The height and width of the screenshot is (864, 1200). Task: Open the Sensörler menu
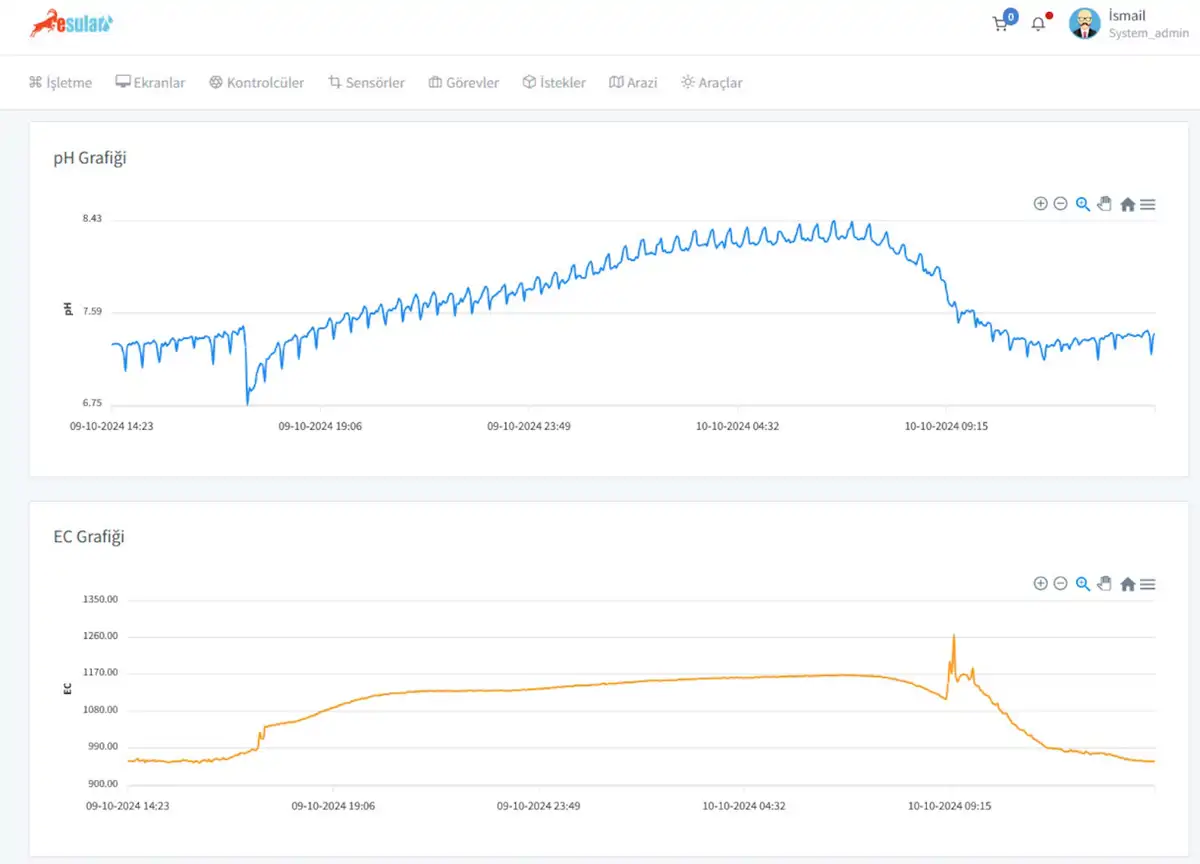pos(366,83)
